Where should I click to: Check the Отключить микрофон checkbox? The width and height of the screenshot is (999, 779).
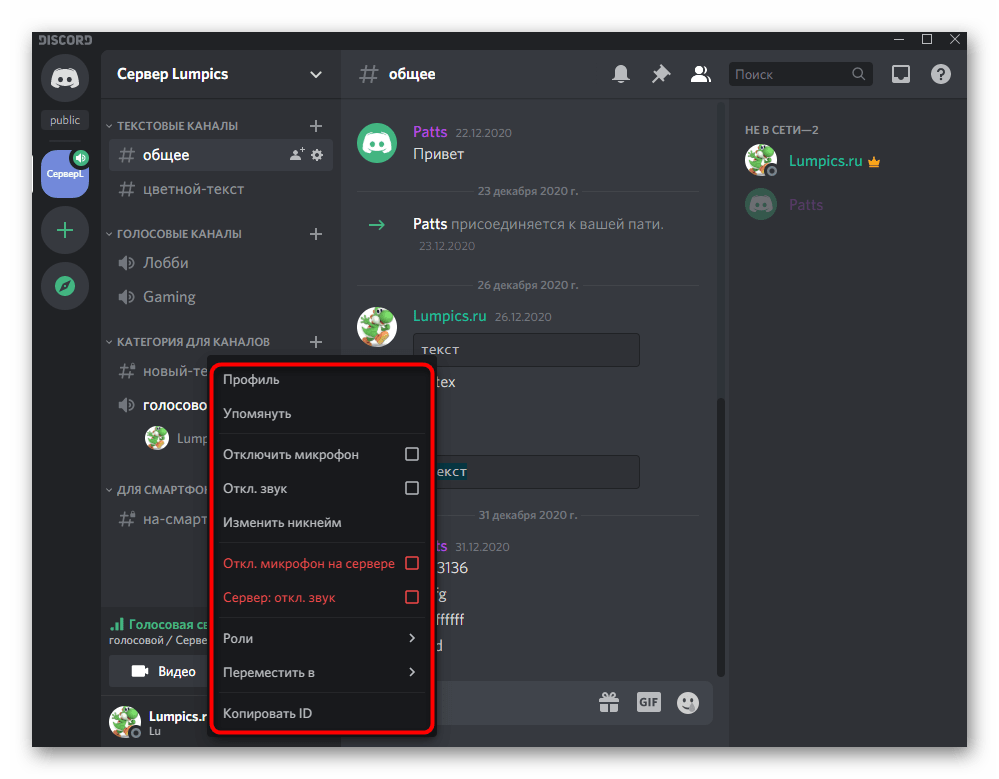(411, 454)
